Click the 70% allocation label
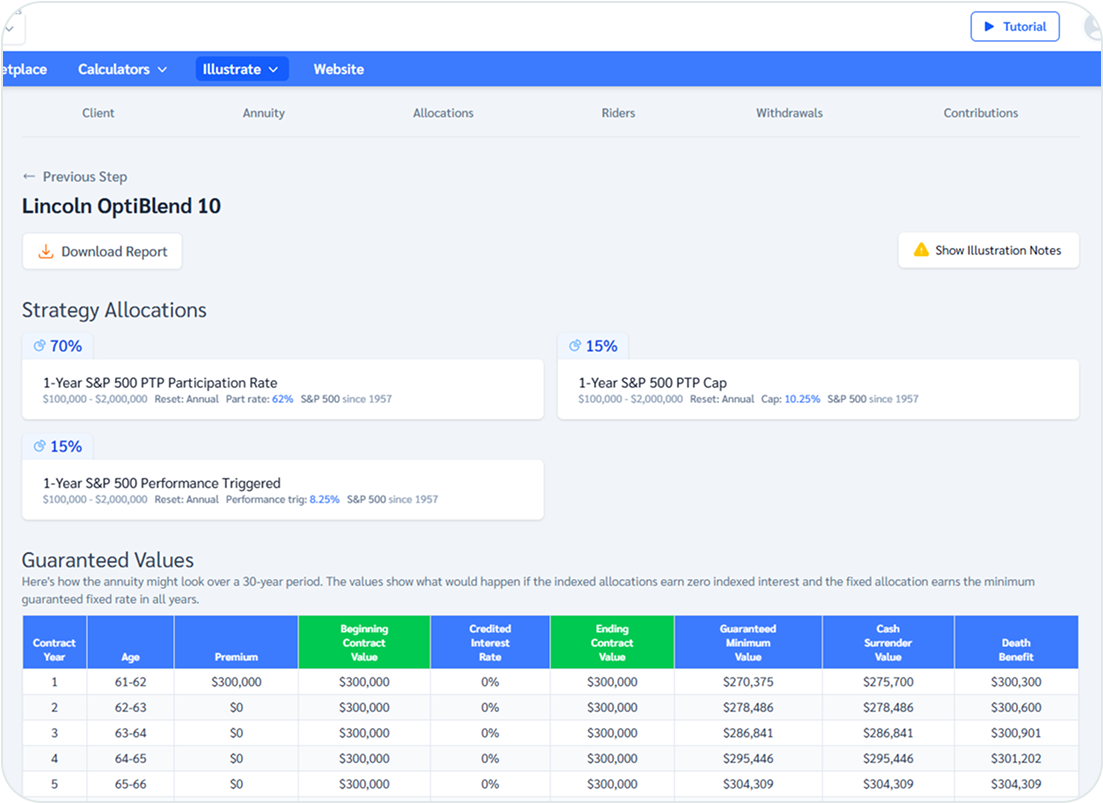Screen dimensions: 1103x803 pos(66,346)
